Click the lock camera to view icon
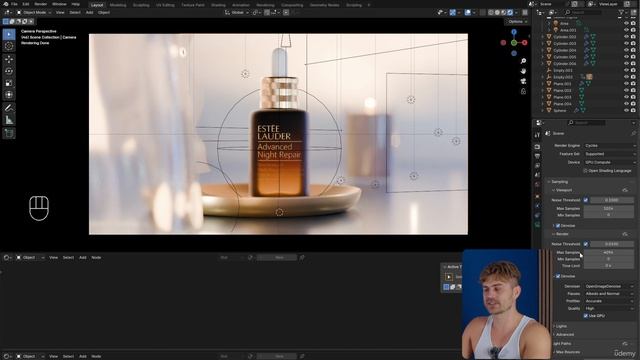Viewport: 640px width, 360px height. click(523, 91)
